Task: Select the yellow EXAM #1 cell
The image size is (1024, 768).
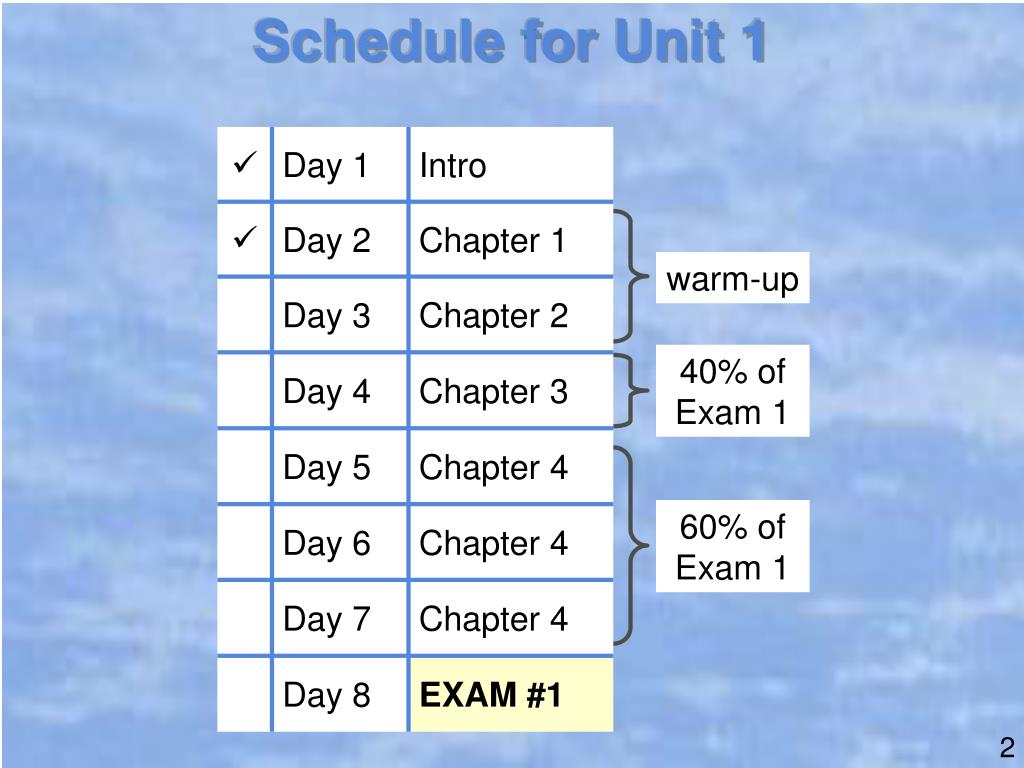Action: [x=511, y=694]
